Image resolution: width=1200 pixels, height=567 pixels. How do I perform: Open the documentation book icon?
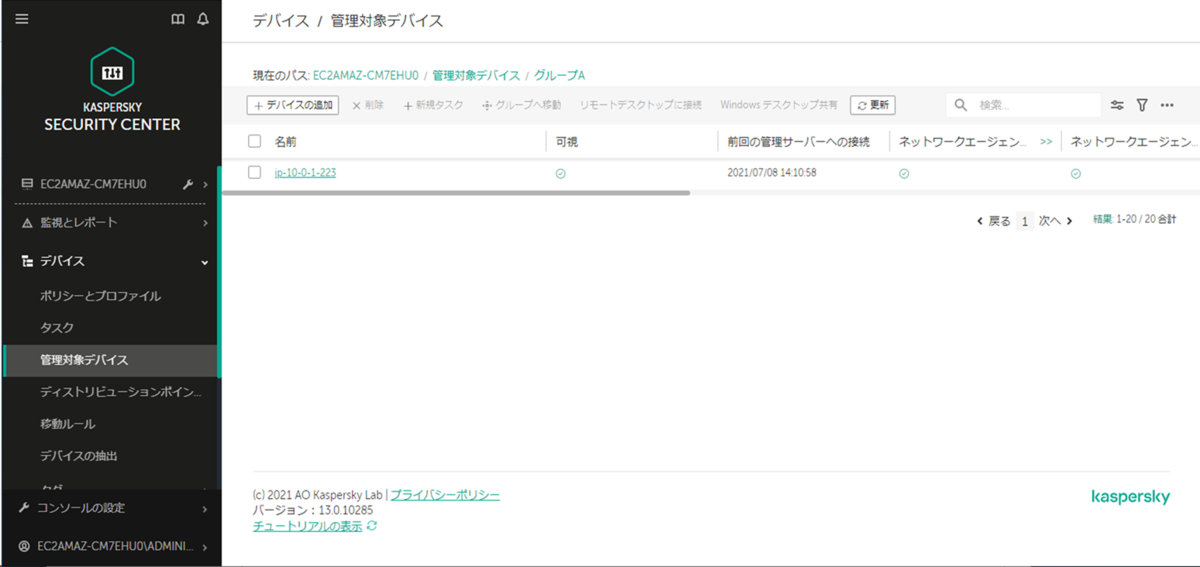pos(178,19)
